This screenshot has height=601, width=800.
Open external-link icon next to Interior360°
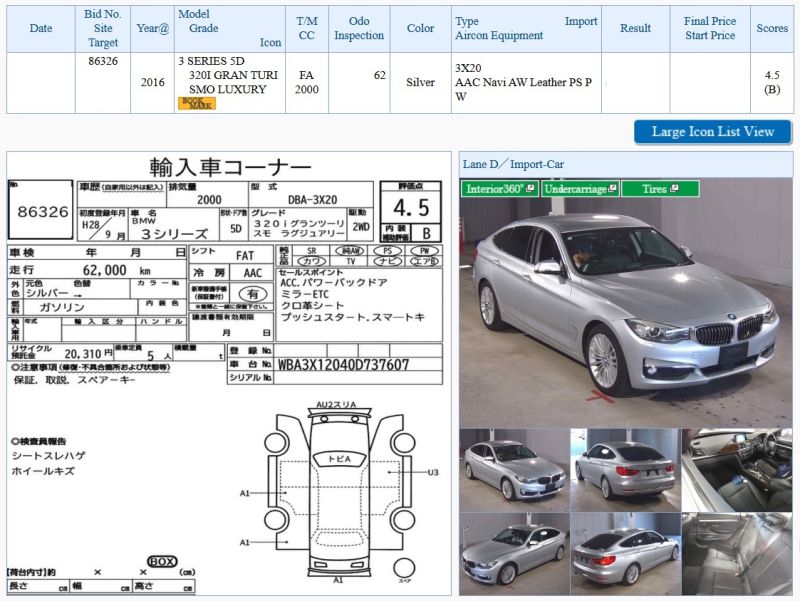point(530,188)
